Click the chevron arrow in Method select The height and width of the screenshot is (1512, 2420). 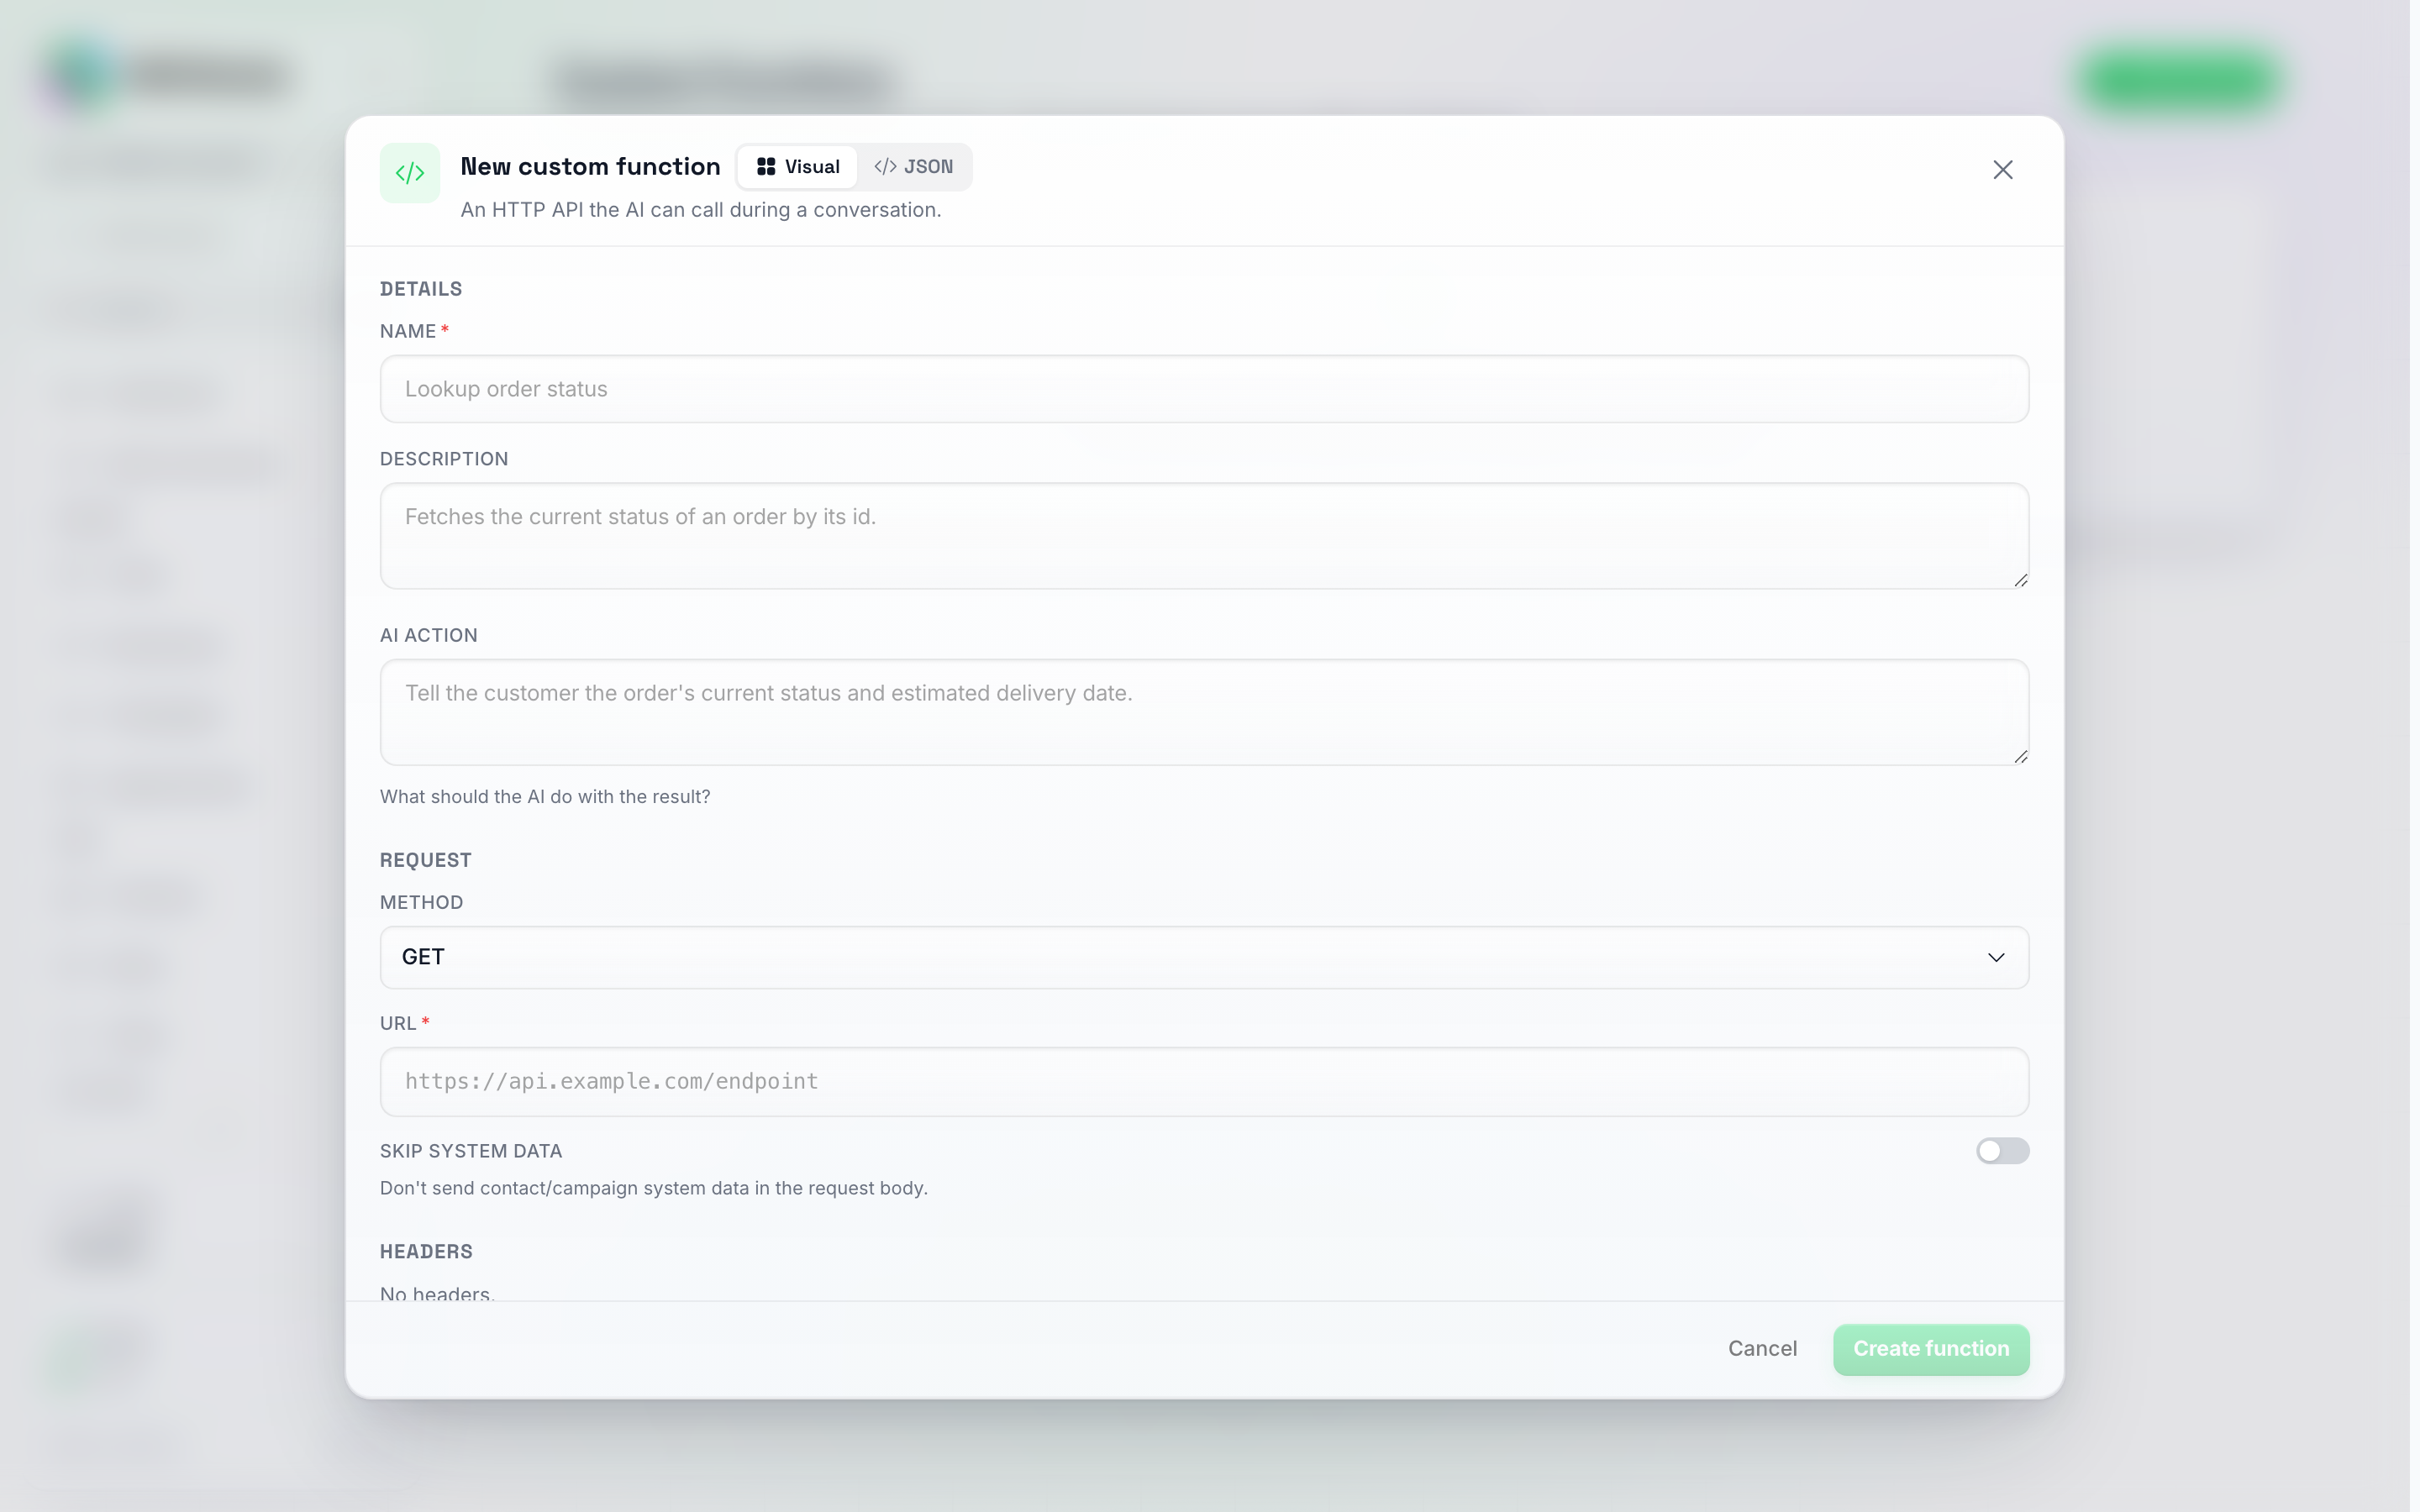tap(1996, 958)
